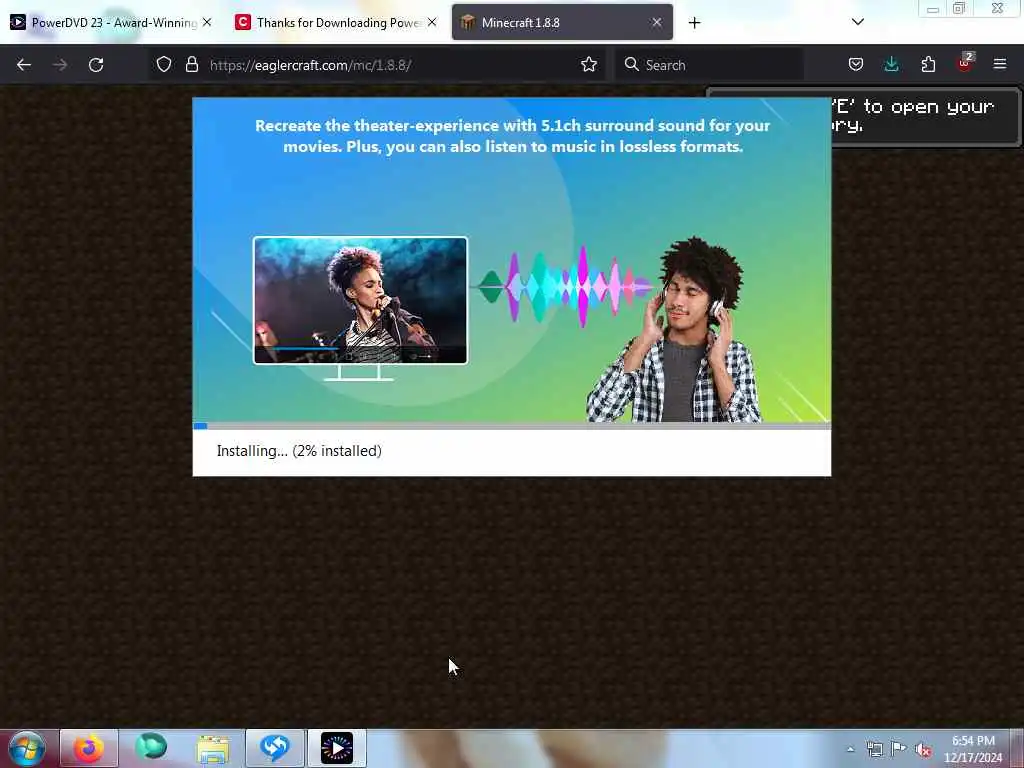
Task: Show hidden system tray icons
Action: (x=850, y=749)
